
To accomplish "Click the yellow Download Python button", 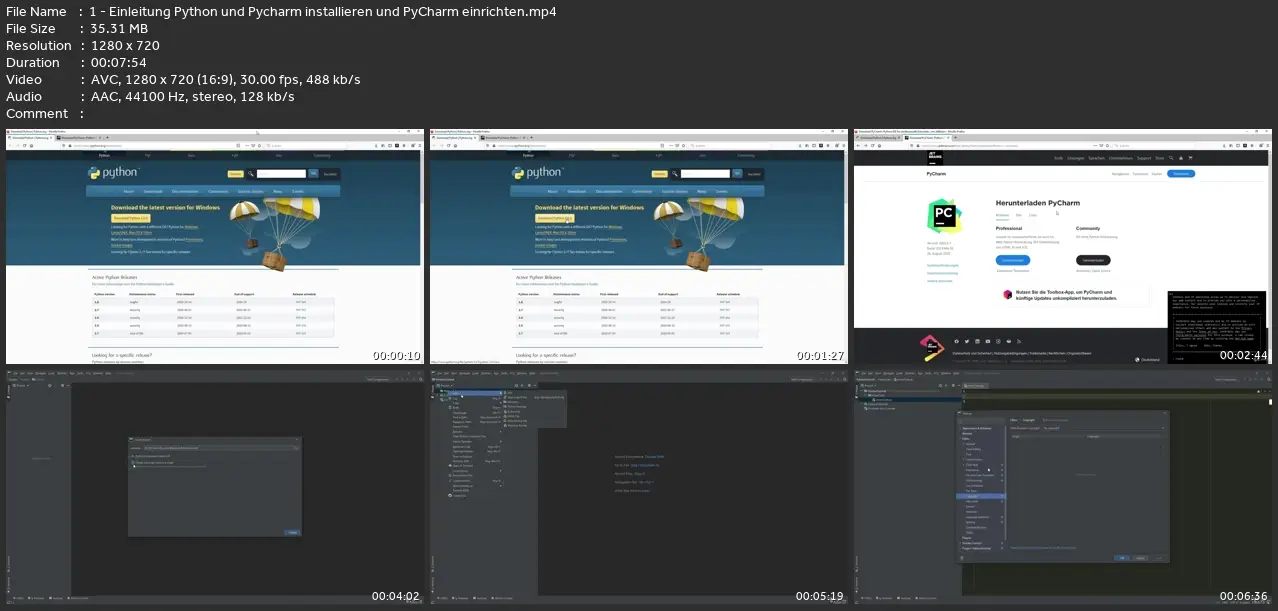I will coord(130,218).
